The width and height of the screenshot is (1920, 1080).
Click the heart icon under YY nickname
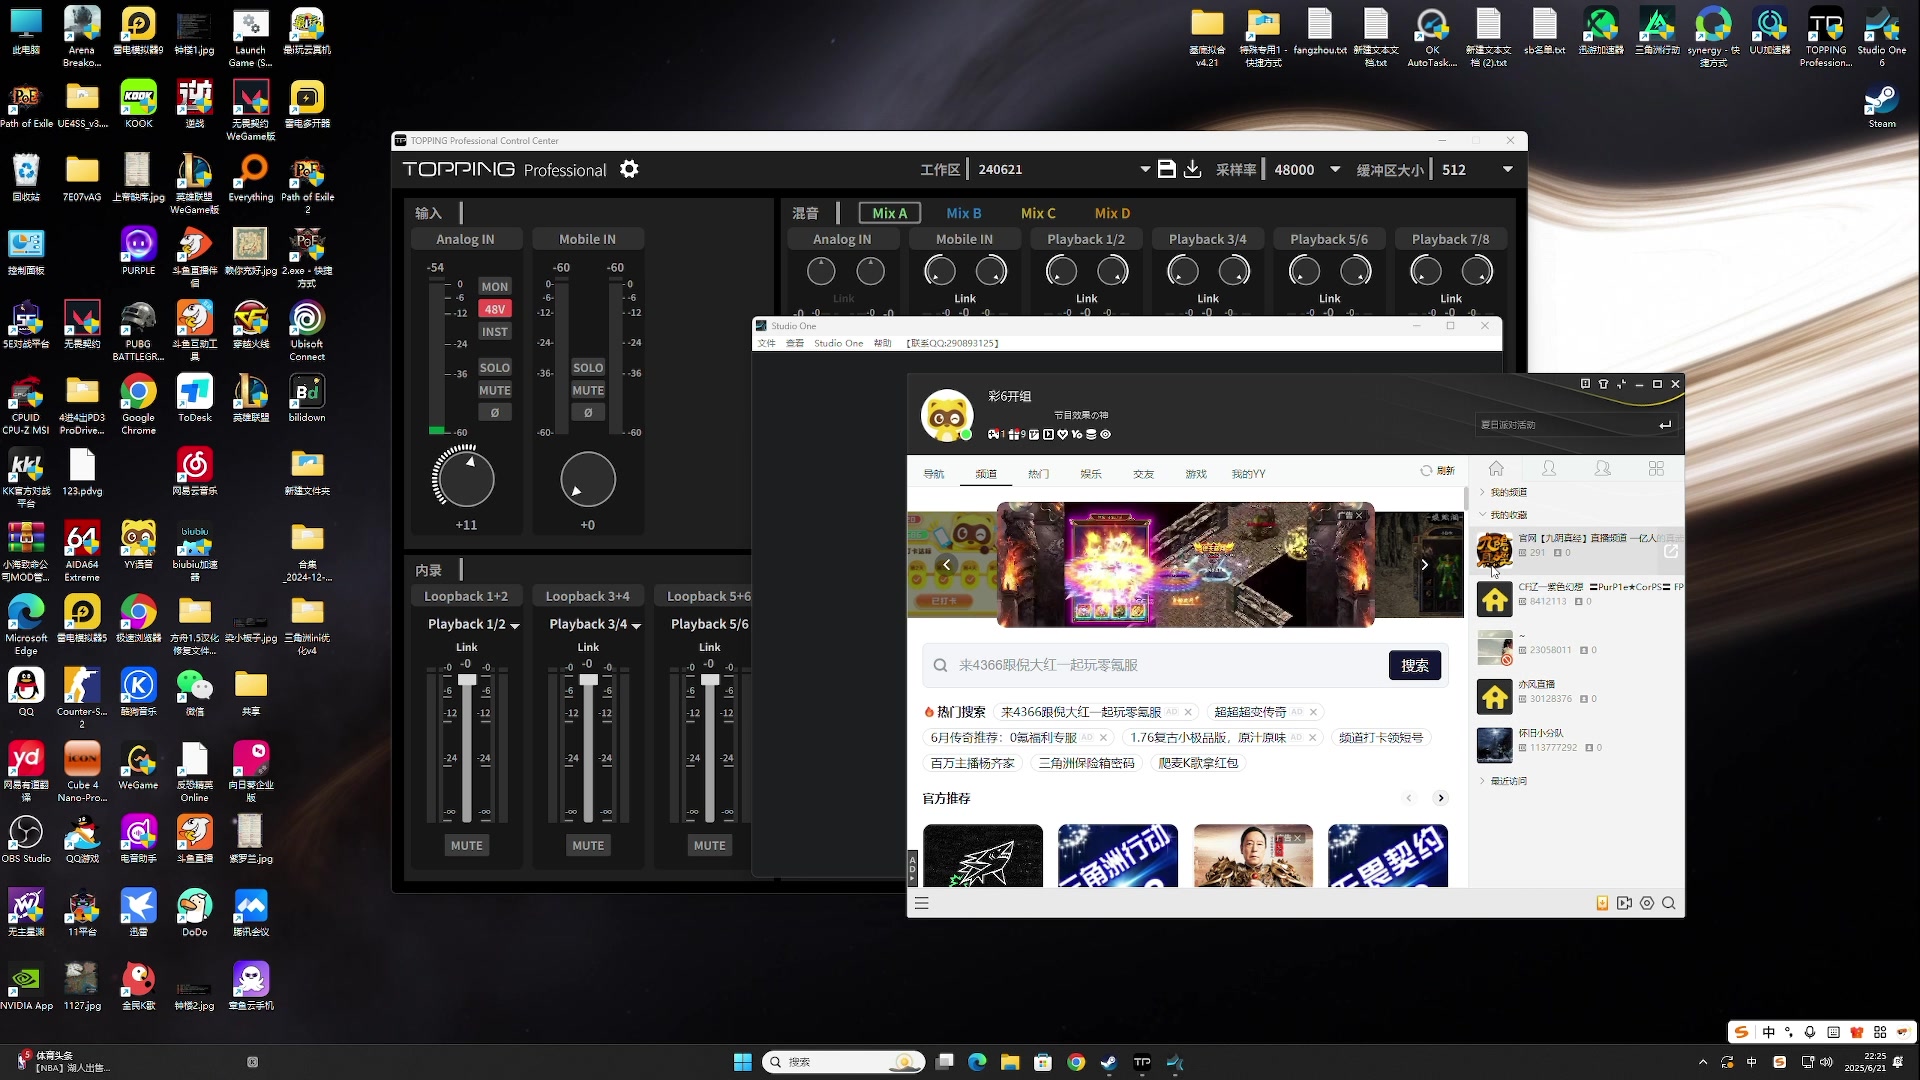(1062, 435)
